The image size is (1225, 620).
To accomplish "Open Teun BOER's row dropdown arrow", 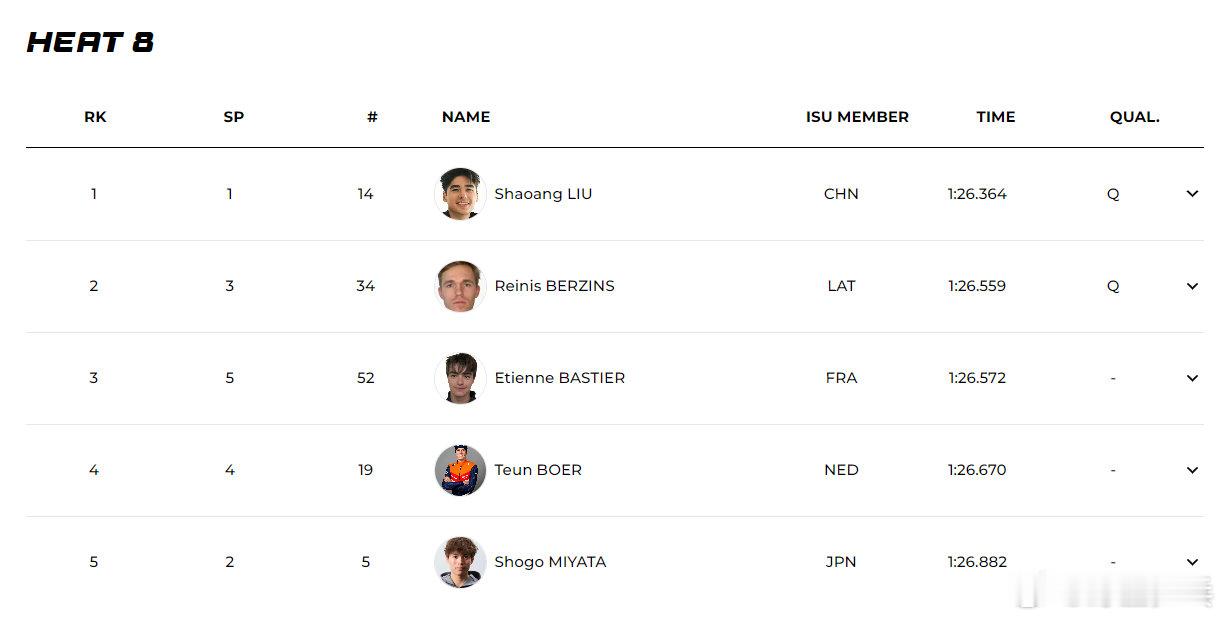I will click(x=1192, y=470).
